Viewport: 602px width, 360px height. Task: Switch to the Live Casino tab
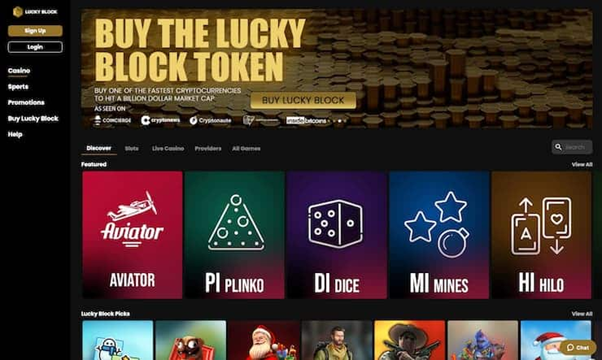(x=168, y=149)
